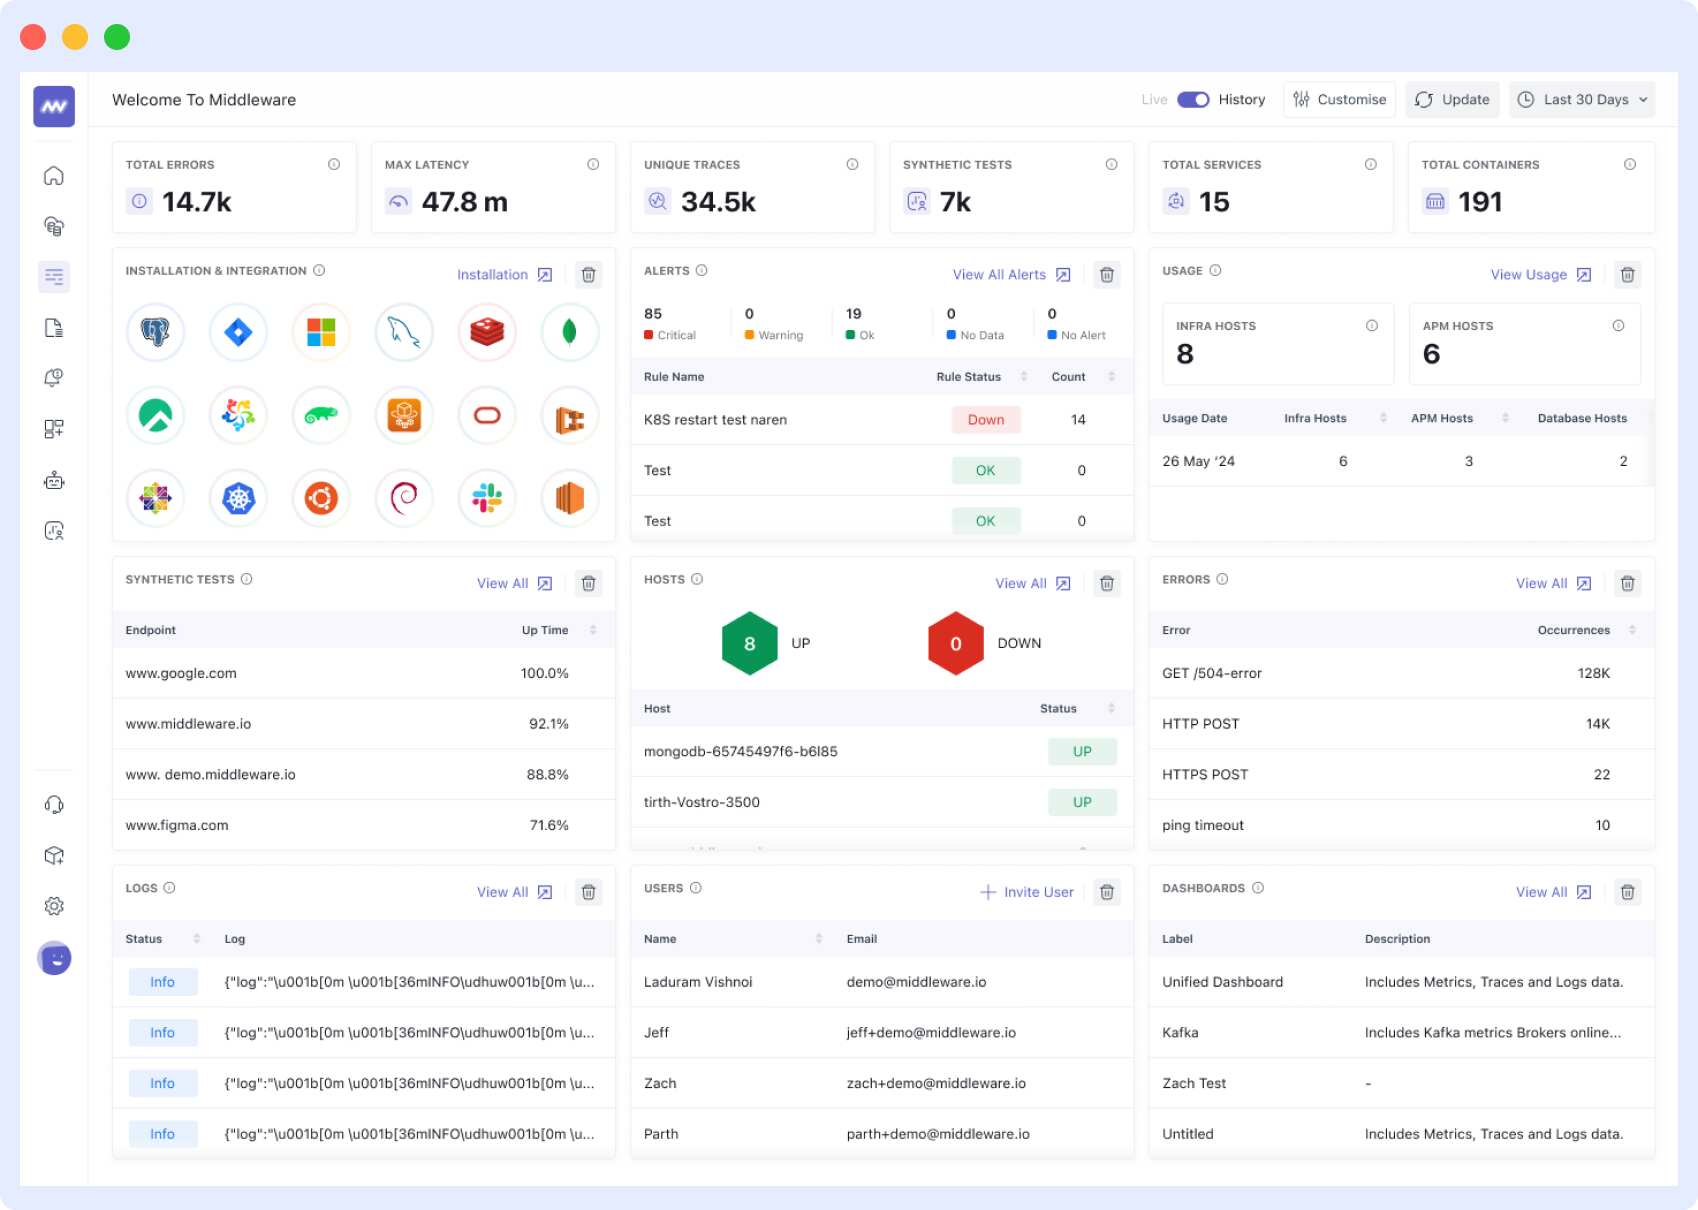Image resolution: width=1698 pixels, height=1210 pixels.
Task: Sort hosts by Status column
Action: click(x=1110, y=708)
